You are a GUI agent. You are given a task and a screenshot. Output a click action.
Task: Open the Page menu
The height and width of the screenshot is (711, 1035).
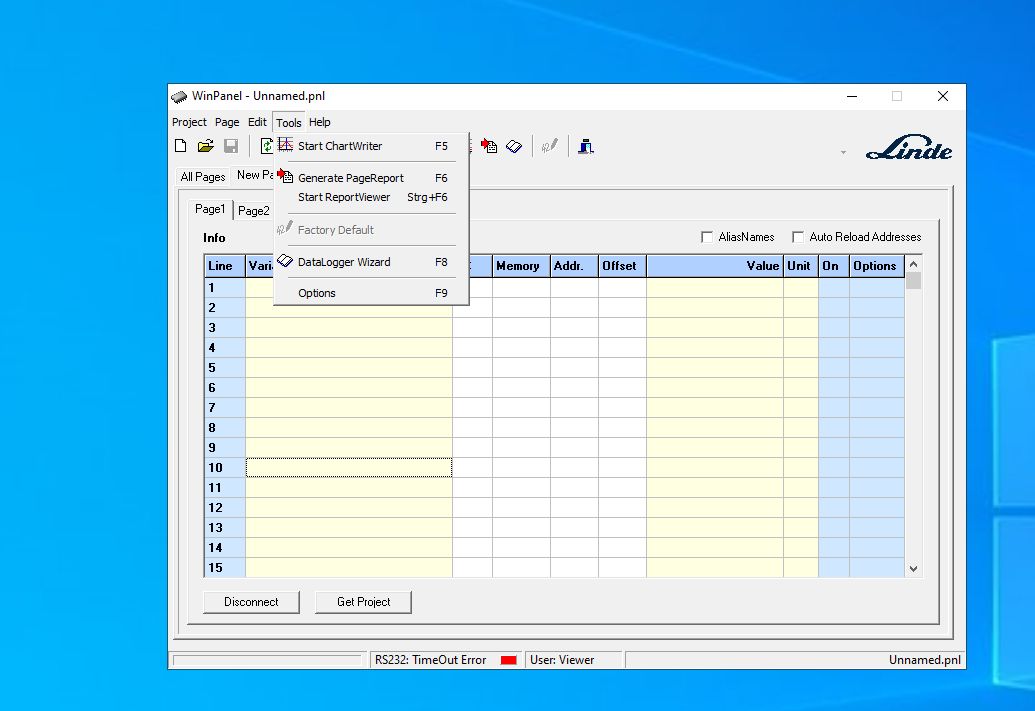tap(226, 122)
